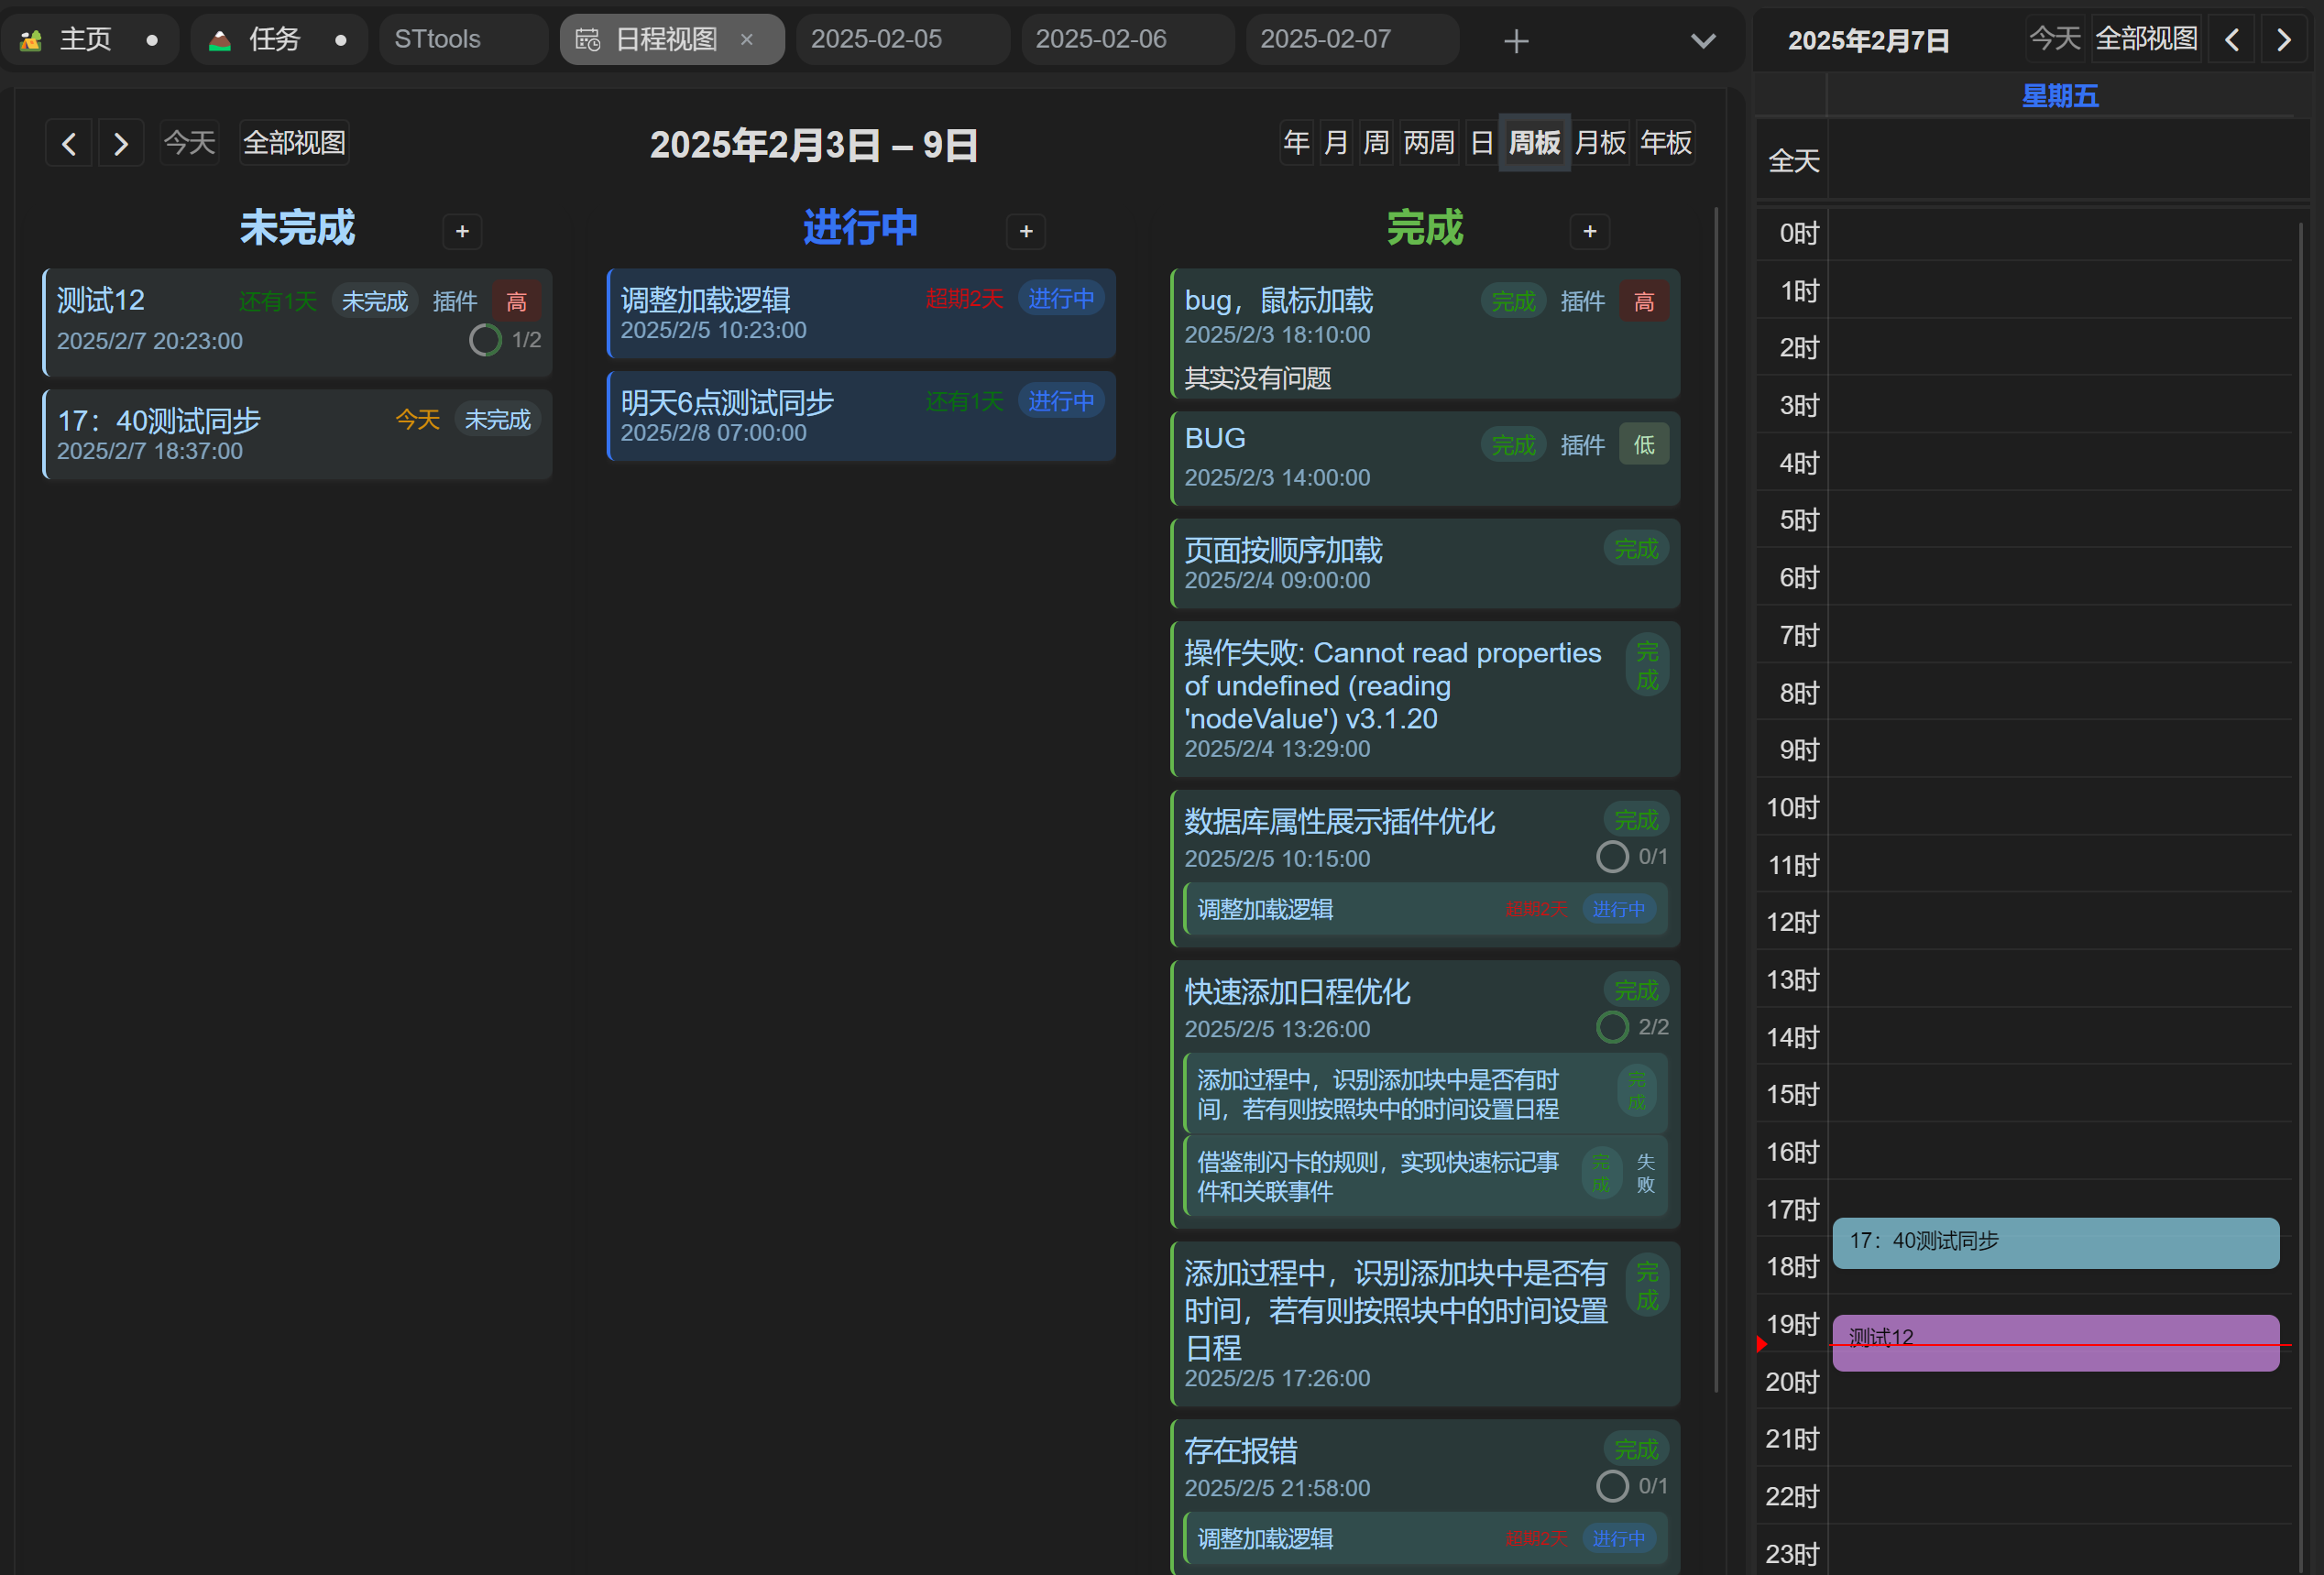Click the 日程视图 tab calendar icon
Screen dimensions: 2324x1575
tap(588, 40)
